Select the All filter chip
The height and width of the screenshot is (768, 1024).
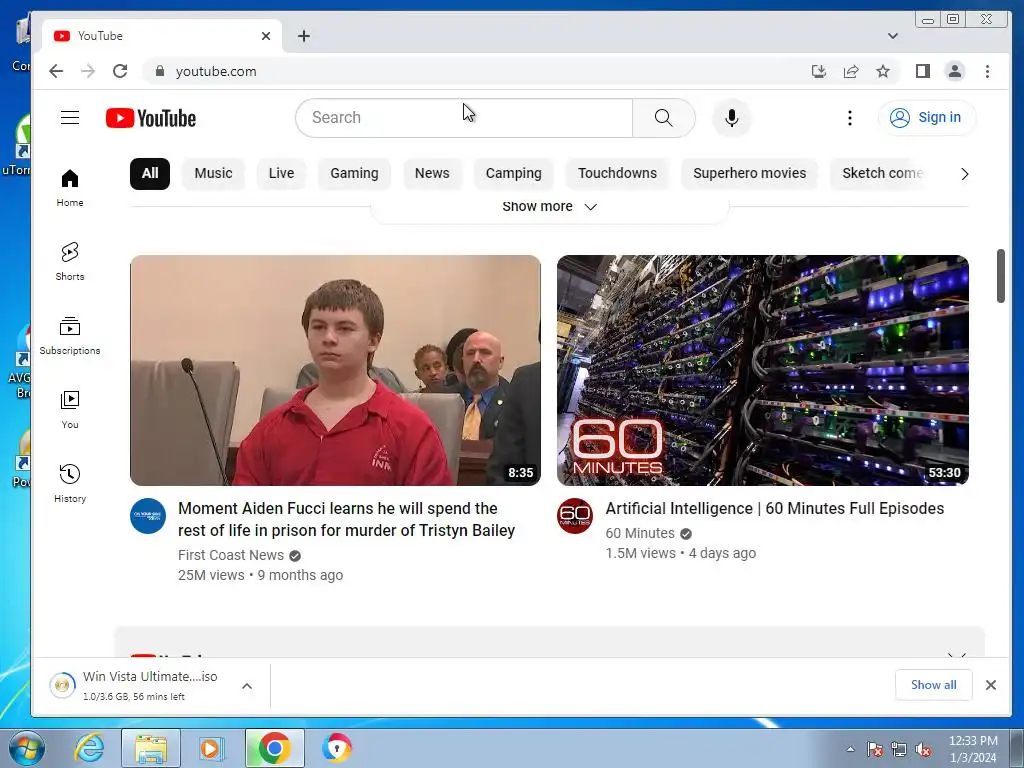tap(150, 174)
